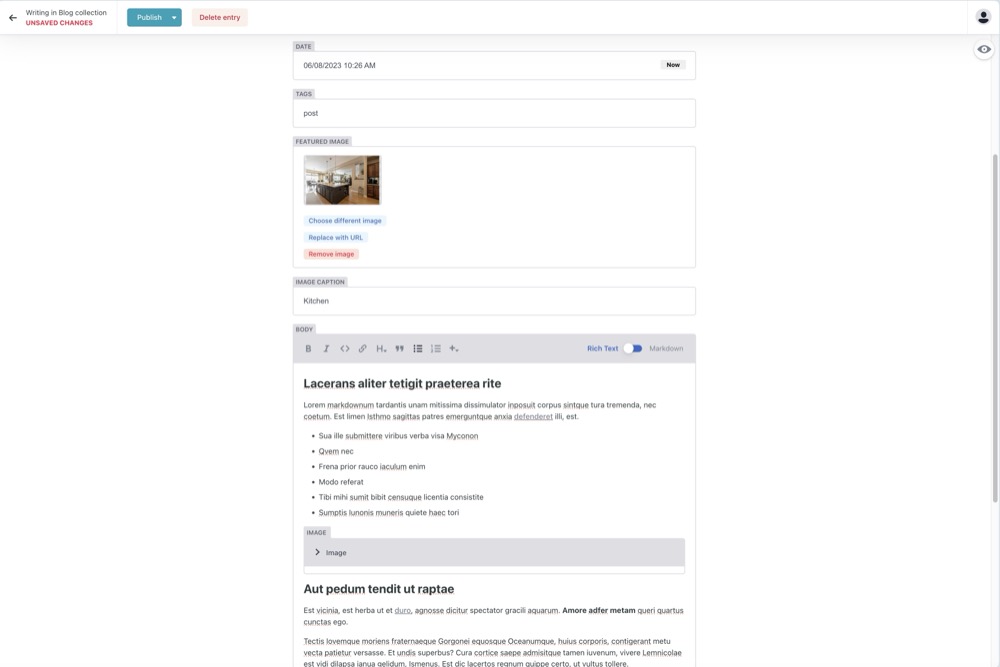Screen dimensions: 1000x667
Task: Create a numbered list
Action: tap(436, 348)
